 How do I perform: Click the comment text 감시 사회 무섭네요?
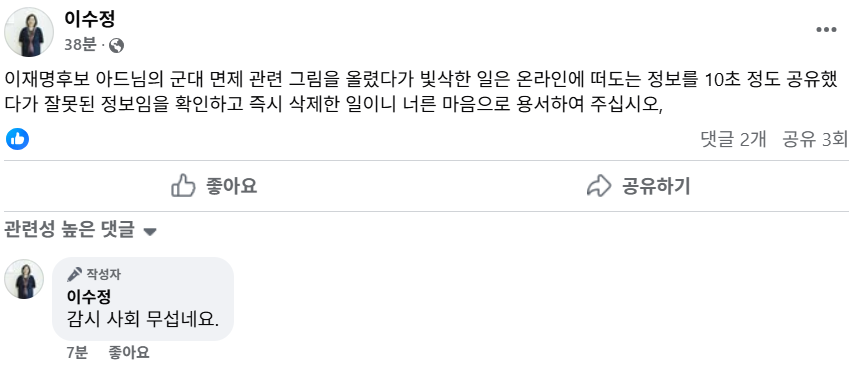[143, 320]
